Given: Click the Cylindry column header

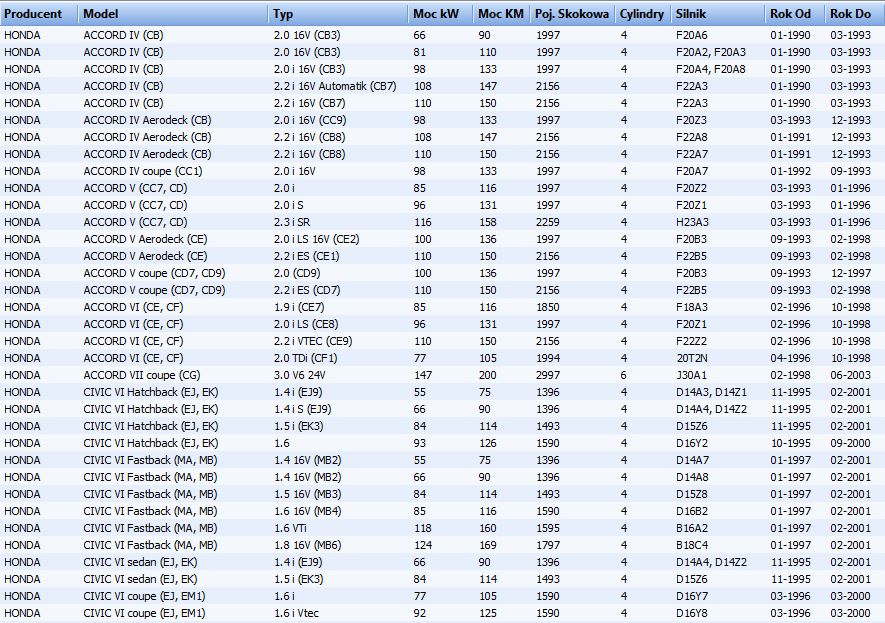Looking at the screenshot, I should click(642, 14).
